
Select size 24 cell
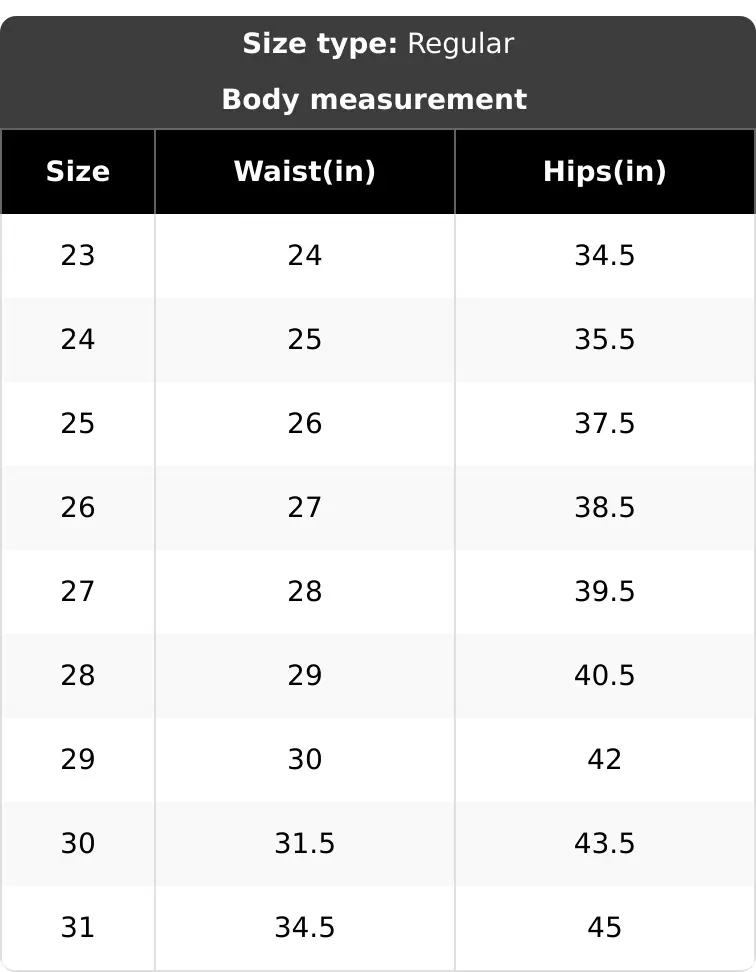click(x=77, y=340)
